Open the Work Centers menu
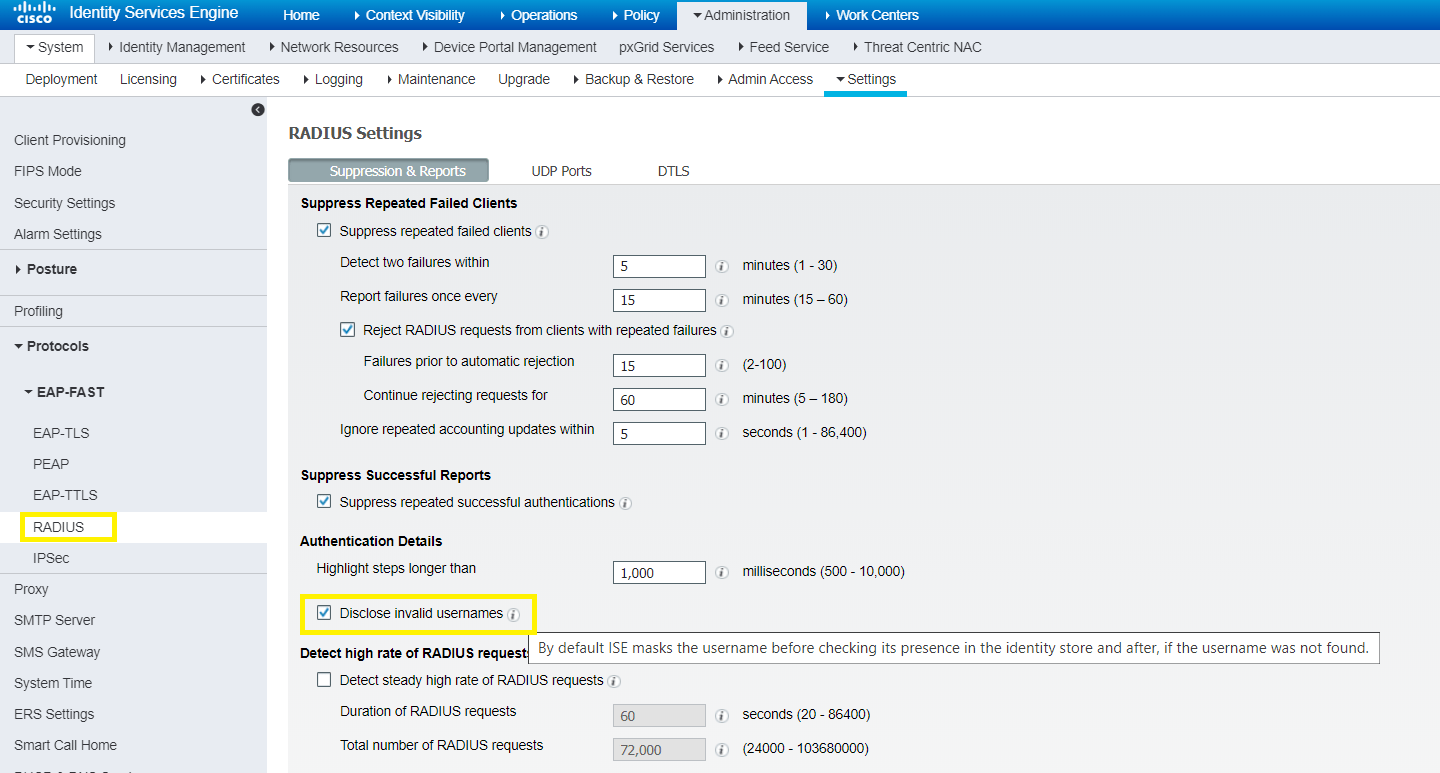 coord(876,15)
